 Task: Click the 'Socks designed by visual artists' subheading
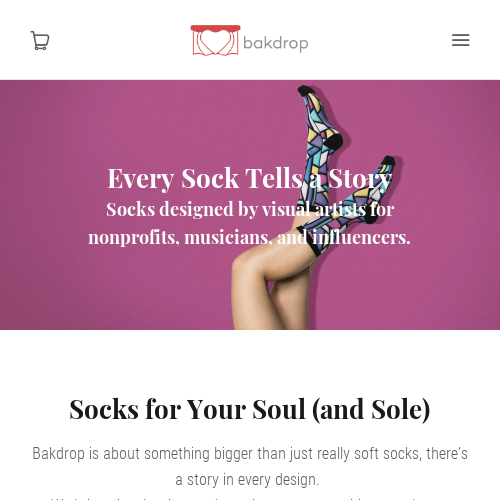click(249, 223)
